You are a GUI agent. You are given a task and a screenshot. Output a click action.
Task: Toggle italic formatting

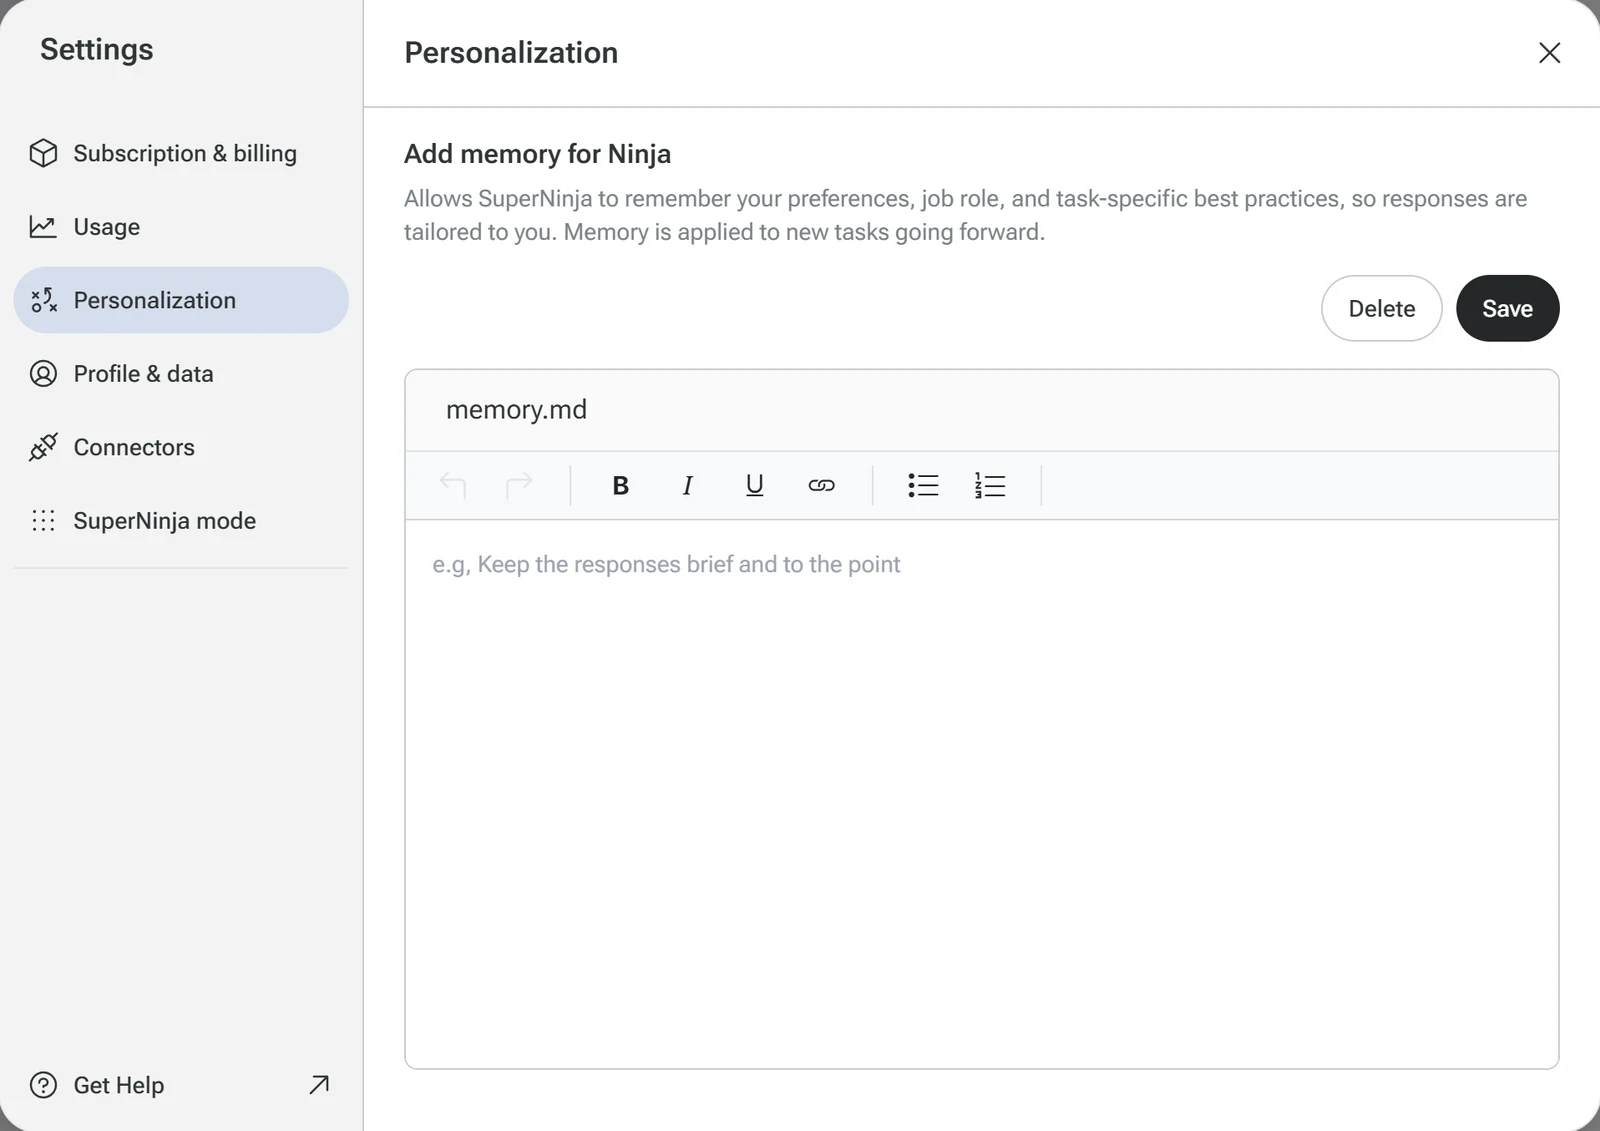point(687,486)
